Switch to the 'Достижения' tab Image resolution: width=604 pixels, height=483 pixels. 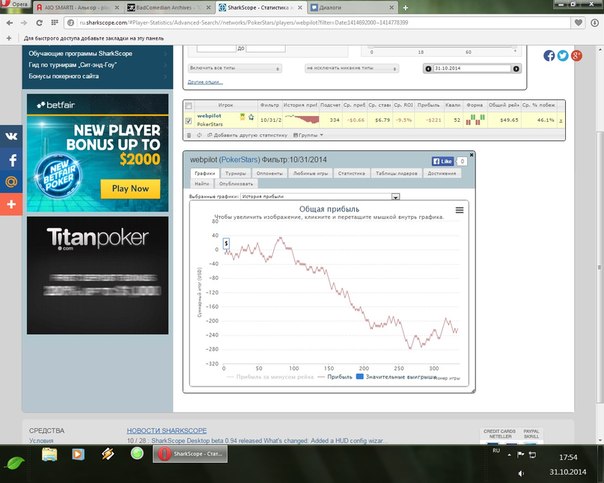pyautogui.click(x=441, y=173)
